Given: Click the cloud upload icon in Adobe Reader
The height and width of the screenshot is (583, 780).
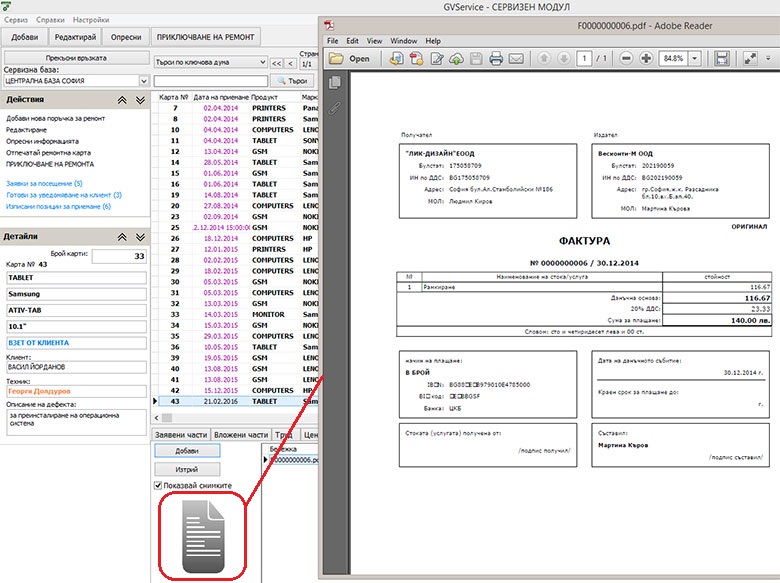Looking at the screenshot, I should pyautogui.click(x=456, y=59).
